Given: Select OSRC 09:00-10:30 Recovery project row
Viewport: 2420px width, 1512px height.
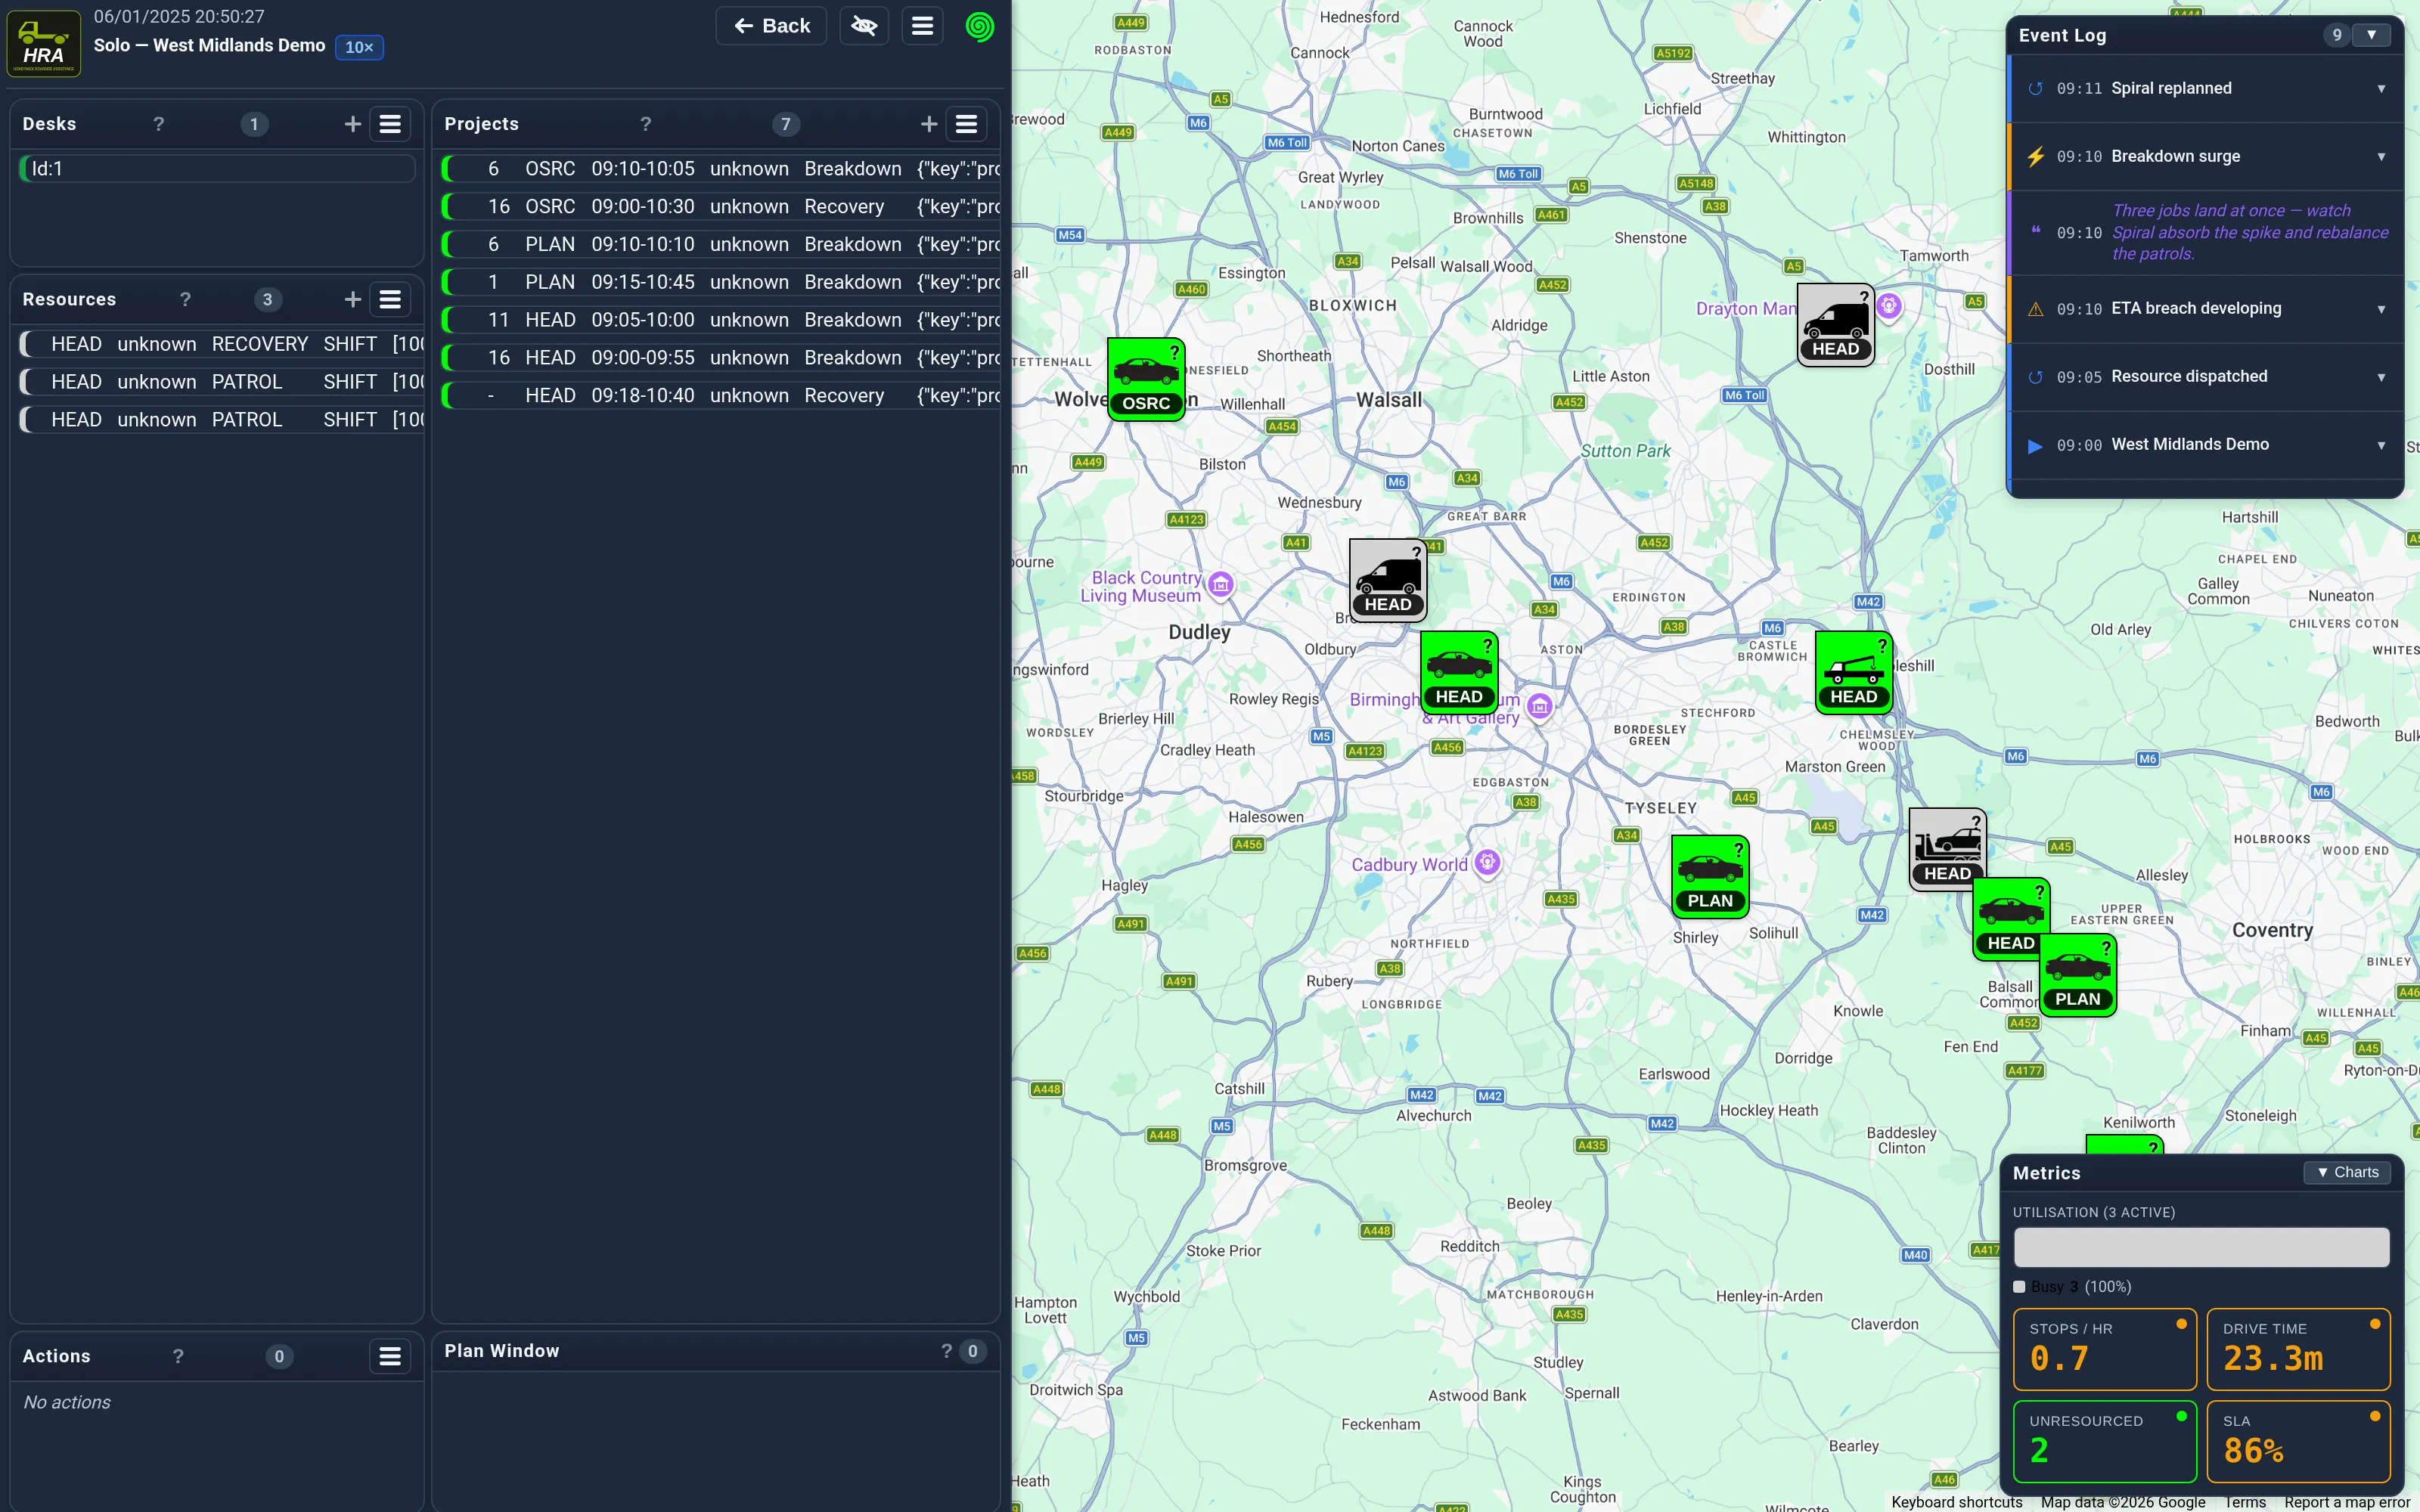Looking at the screenshot, I should click(720, 207).
